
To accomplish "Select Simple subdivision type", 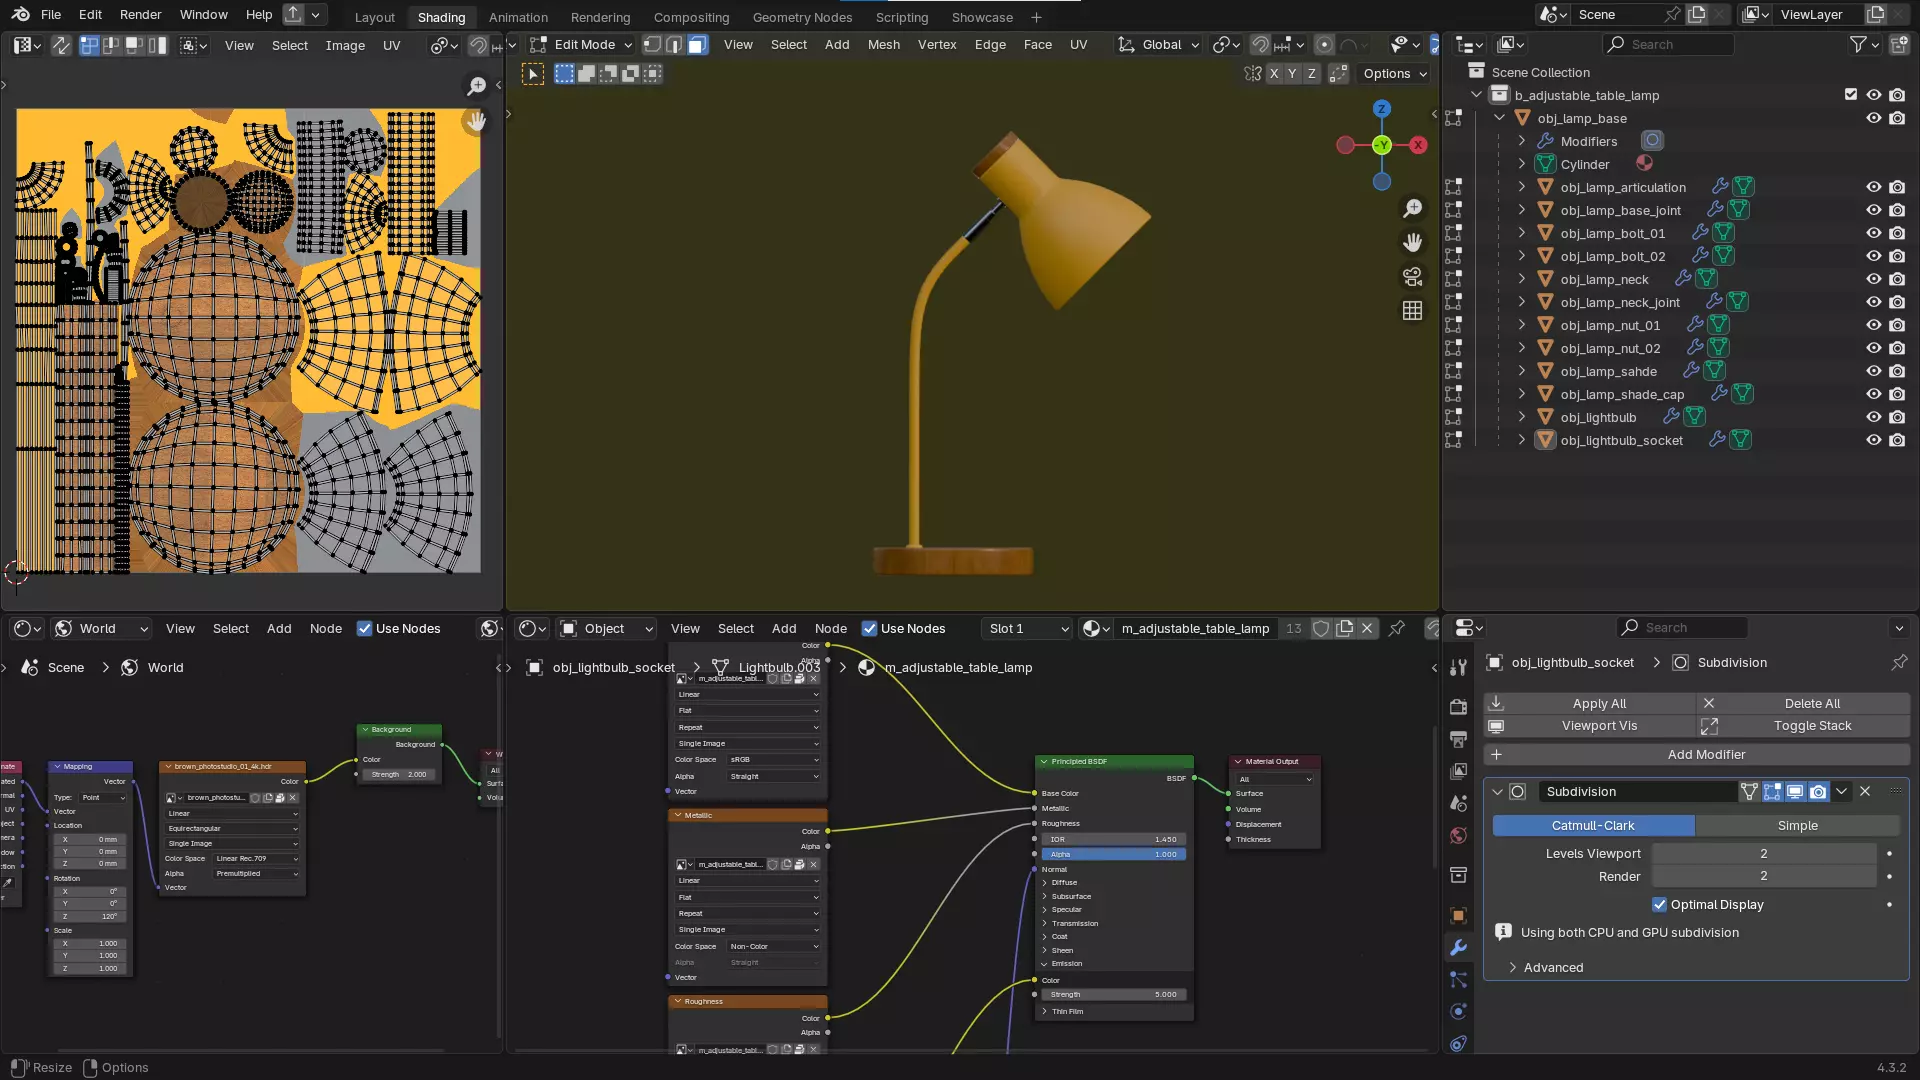I will tap(1797, 825).
